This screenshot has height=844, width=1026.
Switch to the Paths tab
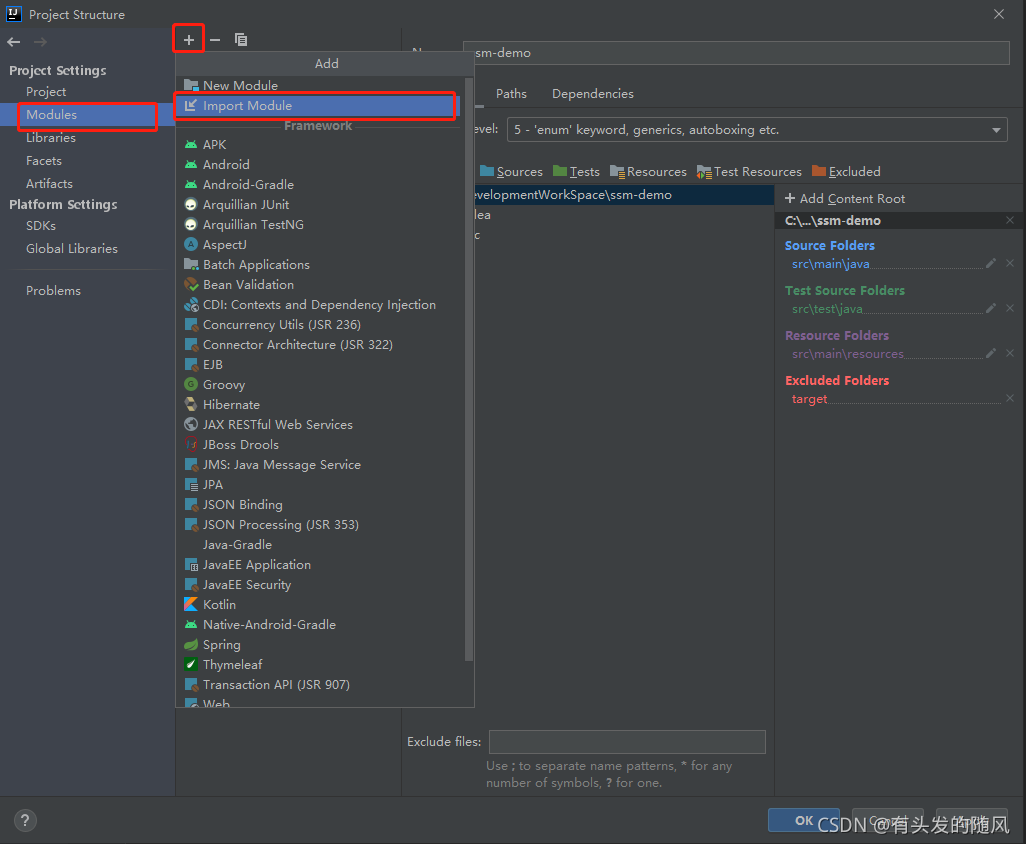511,94
